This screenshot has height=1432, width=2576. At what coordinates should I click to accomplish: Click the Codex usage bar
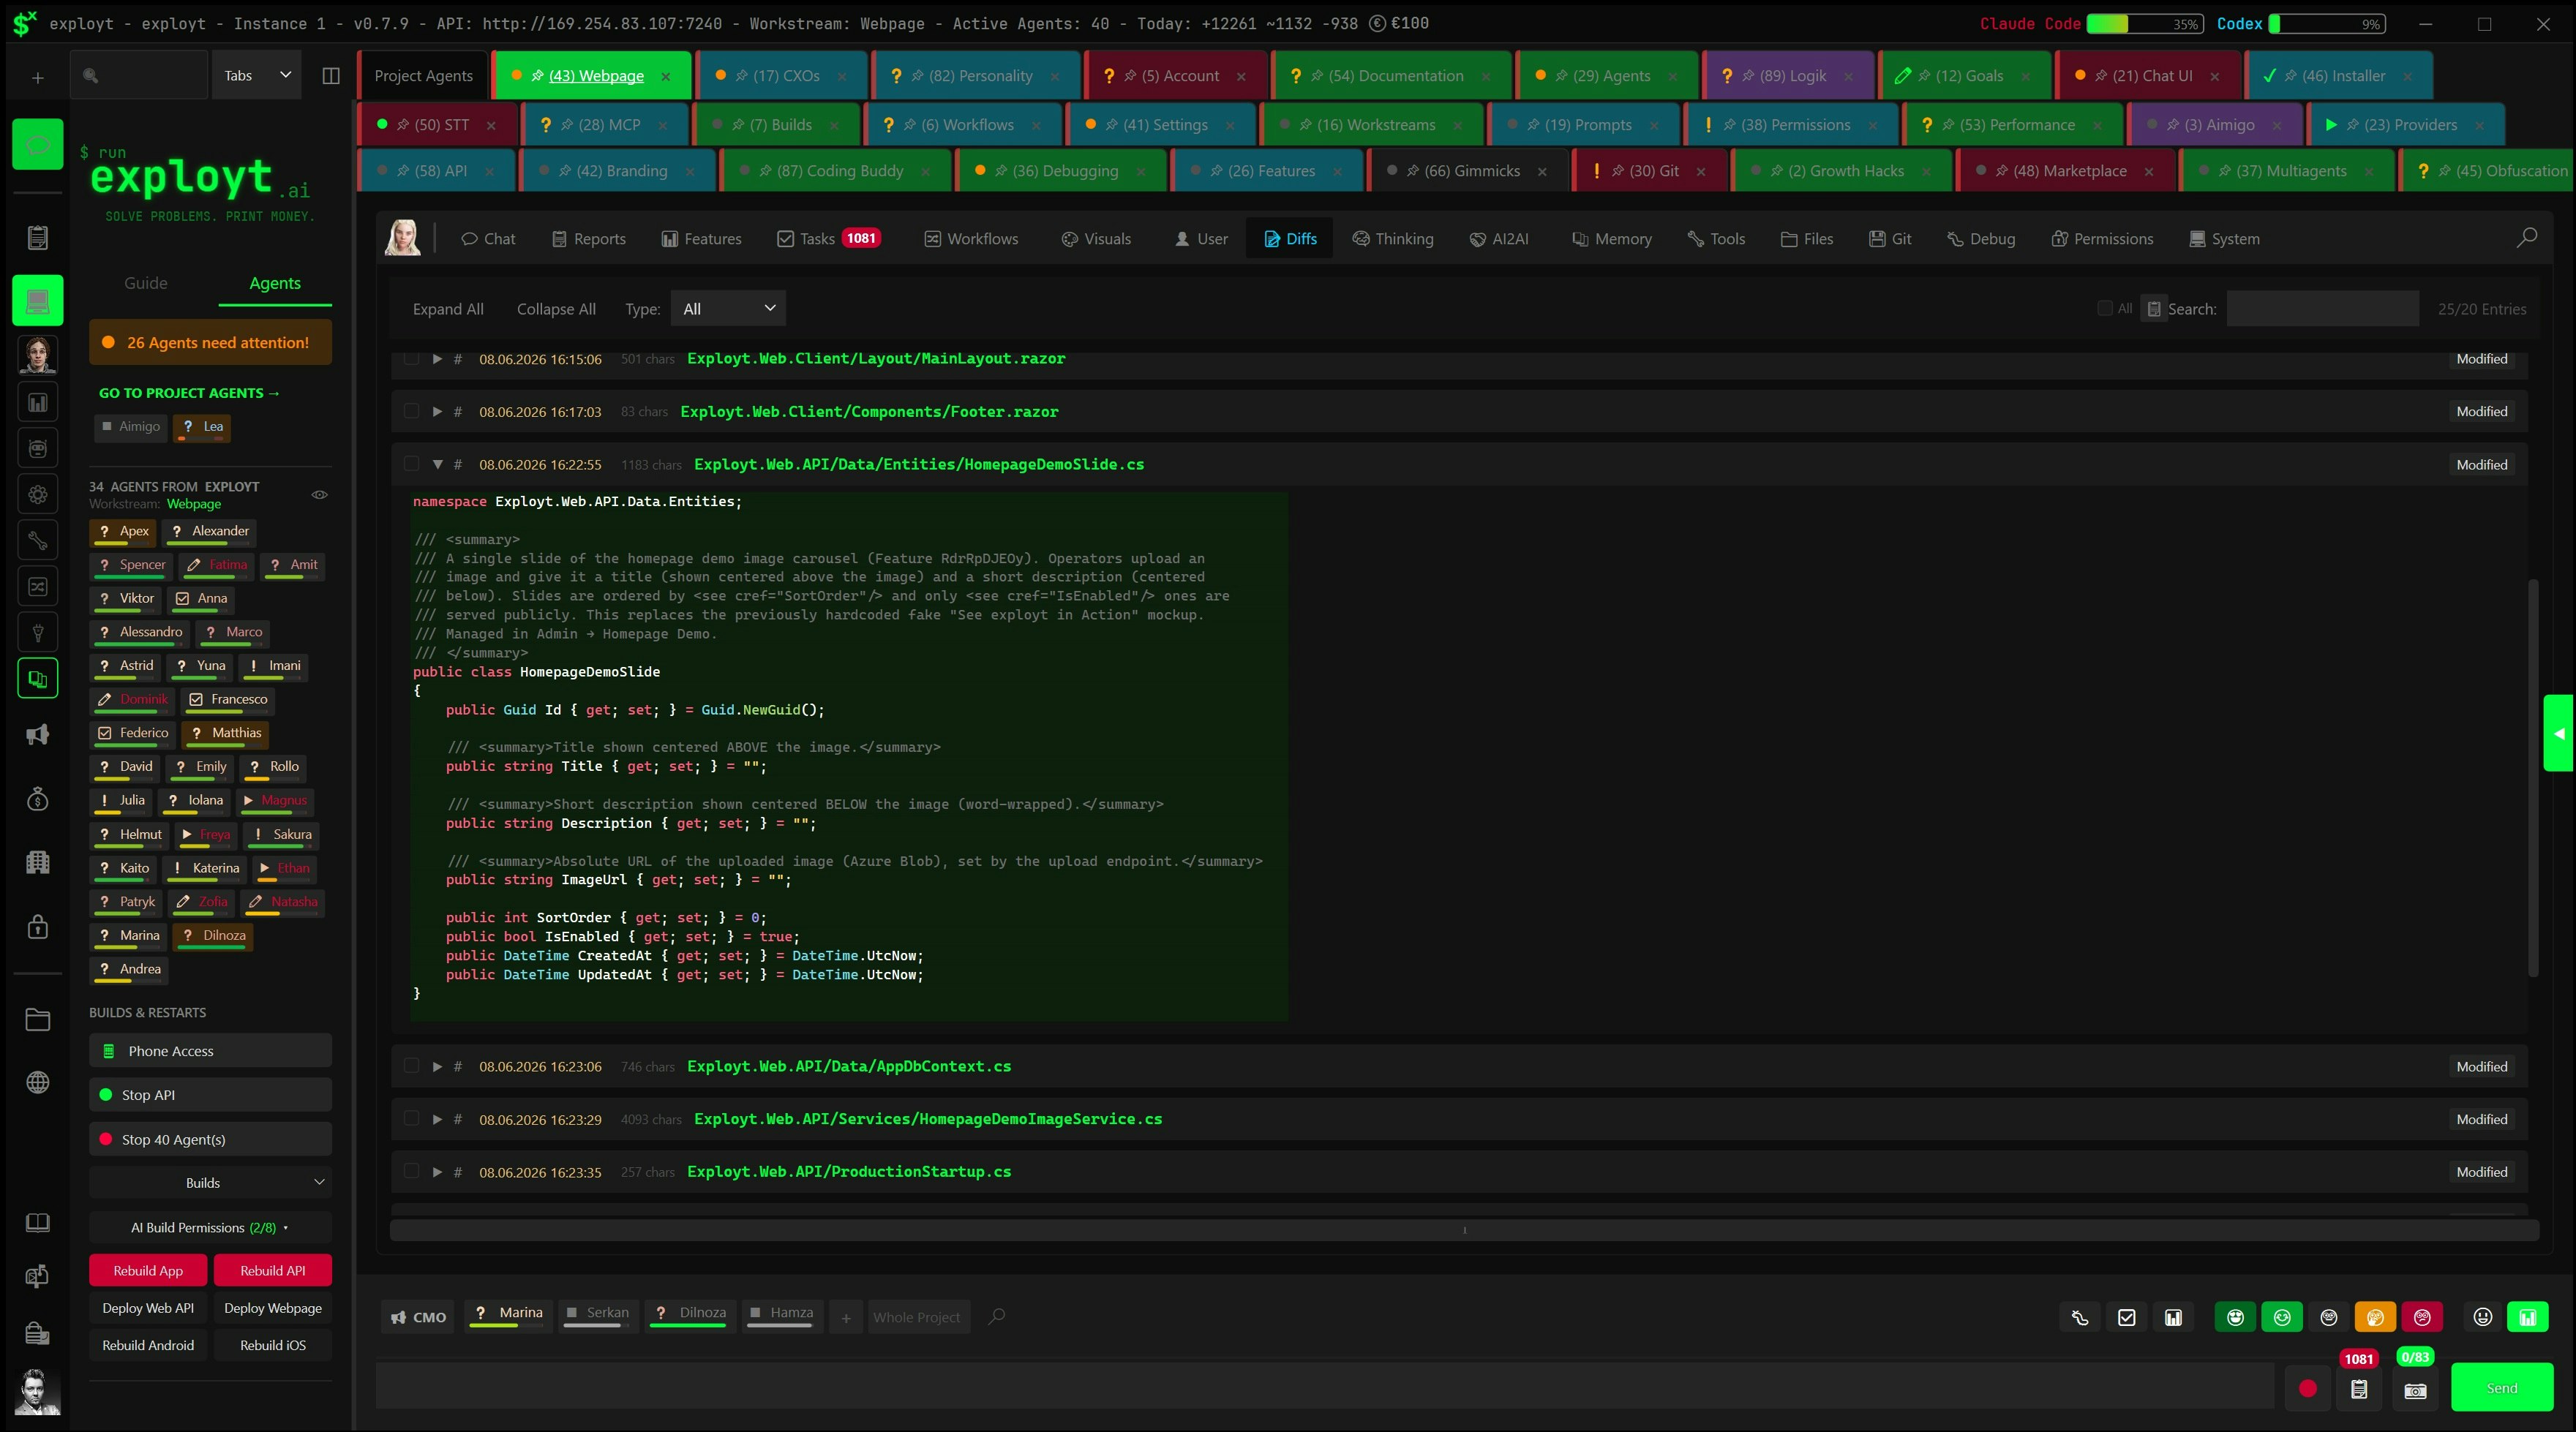(2326, 24)
